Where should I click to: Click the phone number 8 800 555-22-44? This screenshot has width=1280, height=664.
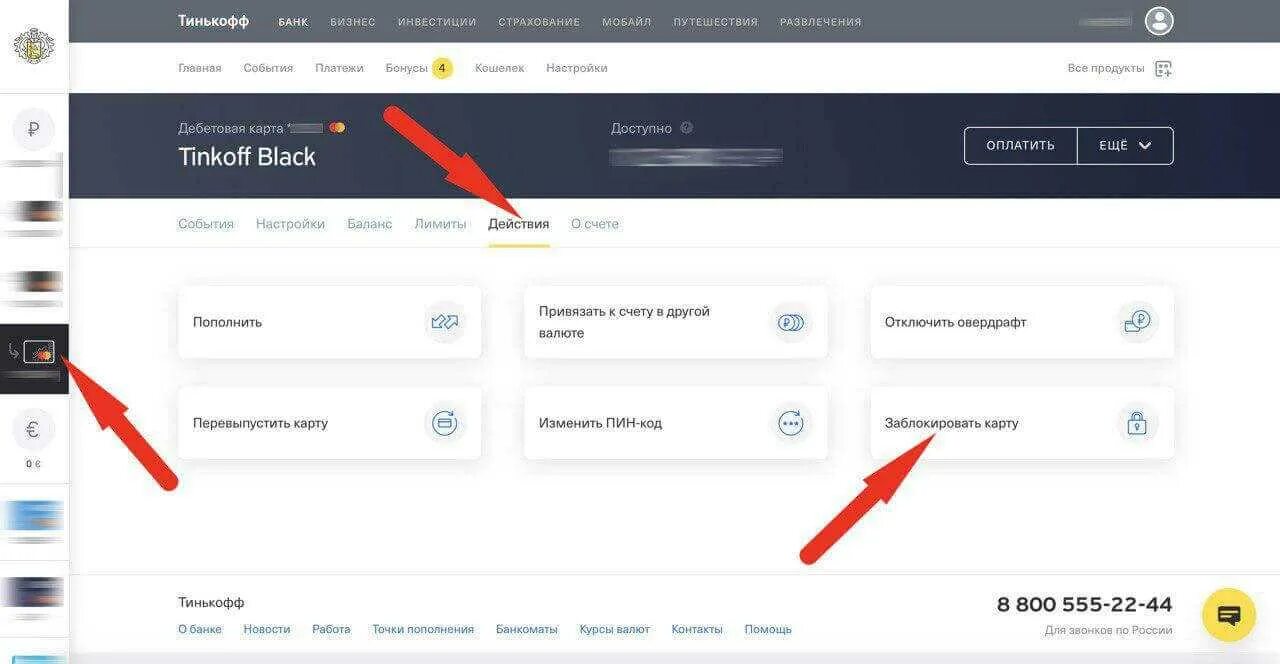(1085, 604)
